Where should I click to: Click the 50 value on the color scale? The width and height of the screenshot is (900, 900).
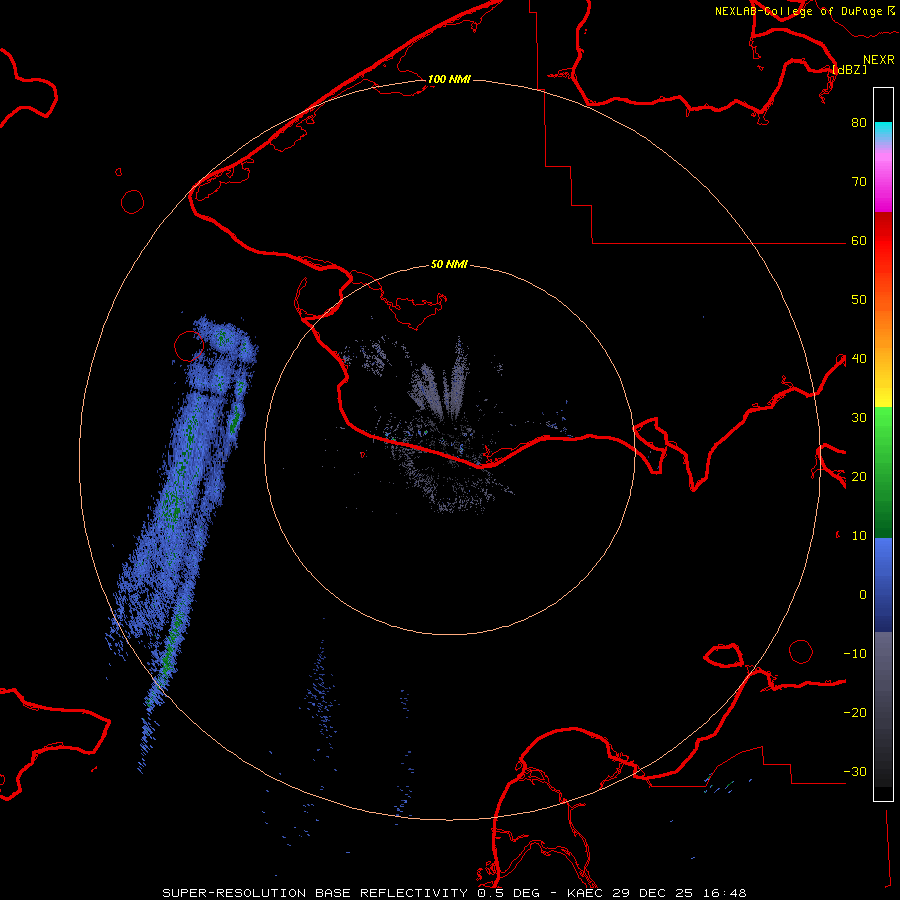click(x=859, y=300)
